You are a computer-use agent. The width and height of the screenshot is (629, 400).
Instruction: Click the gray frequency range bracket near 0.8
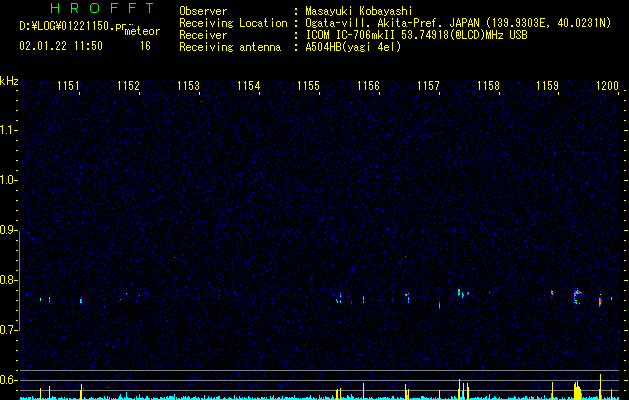point(20,280)
